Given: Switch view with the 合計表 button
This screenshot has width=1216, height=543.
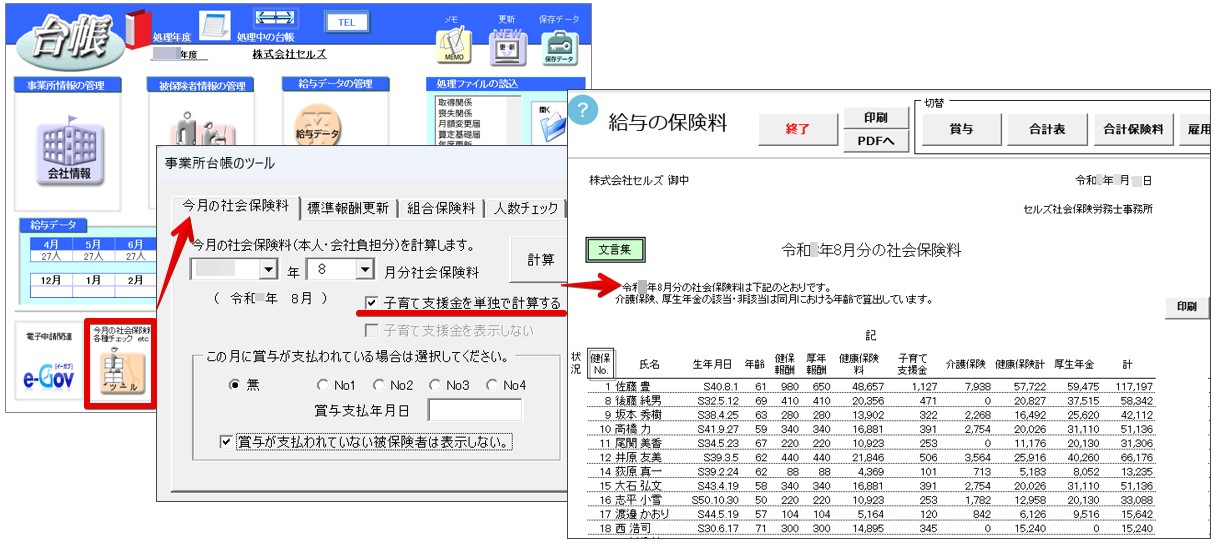Looking at the screenshot, I should click(1047, 129).
